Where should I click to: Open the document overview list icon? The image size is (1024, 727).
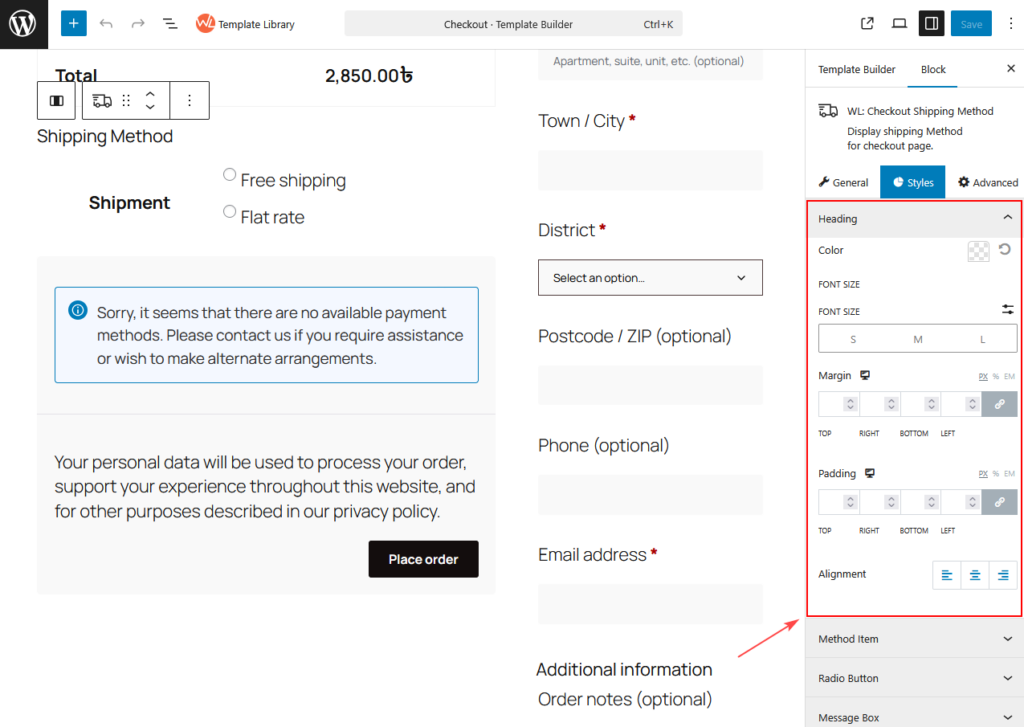[x=170, y=23]
